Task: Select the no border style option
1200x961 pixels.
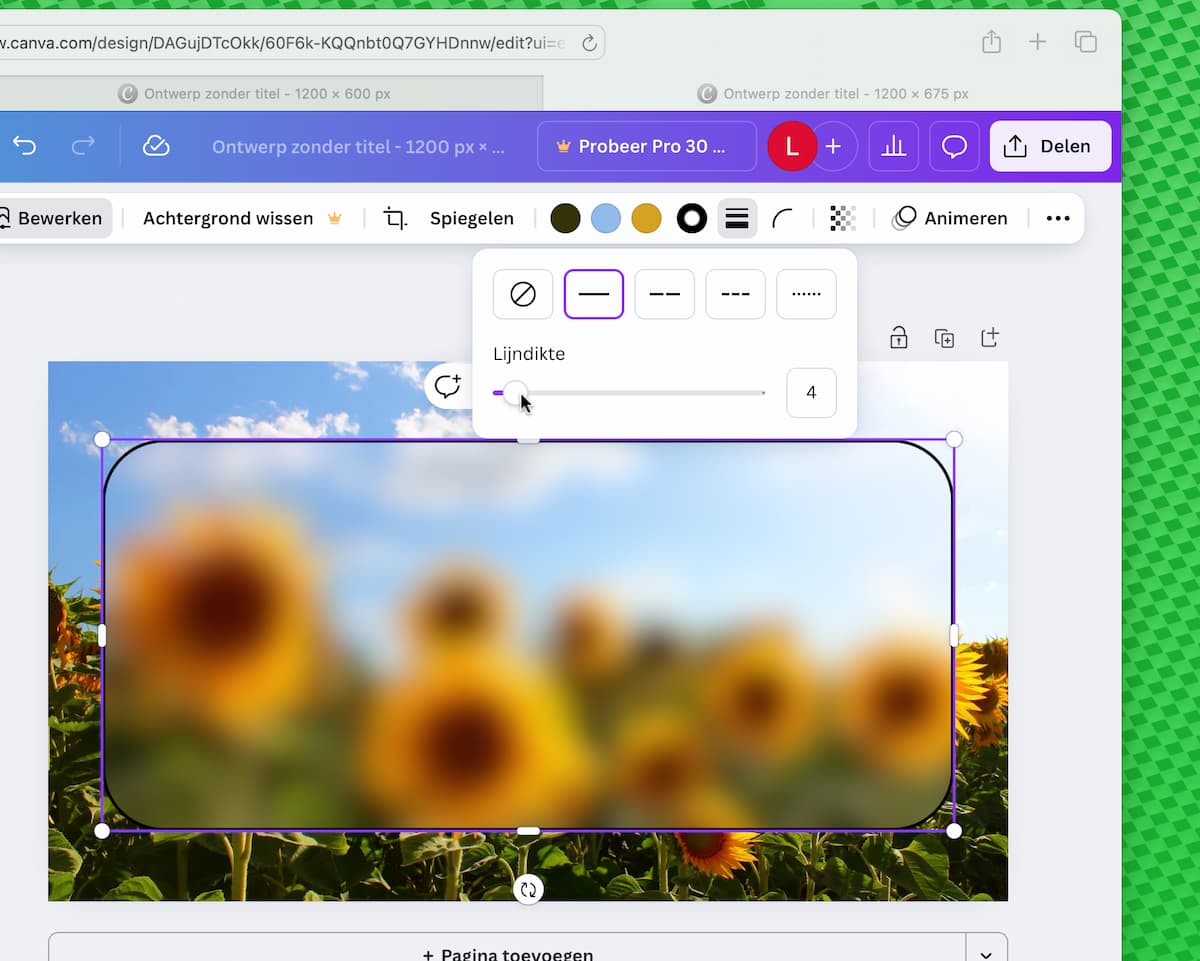Action: (x=523, y=294)
